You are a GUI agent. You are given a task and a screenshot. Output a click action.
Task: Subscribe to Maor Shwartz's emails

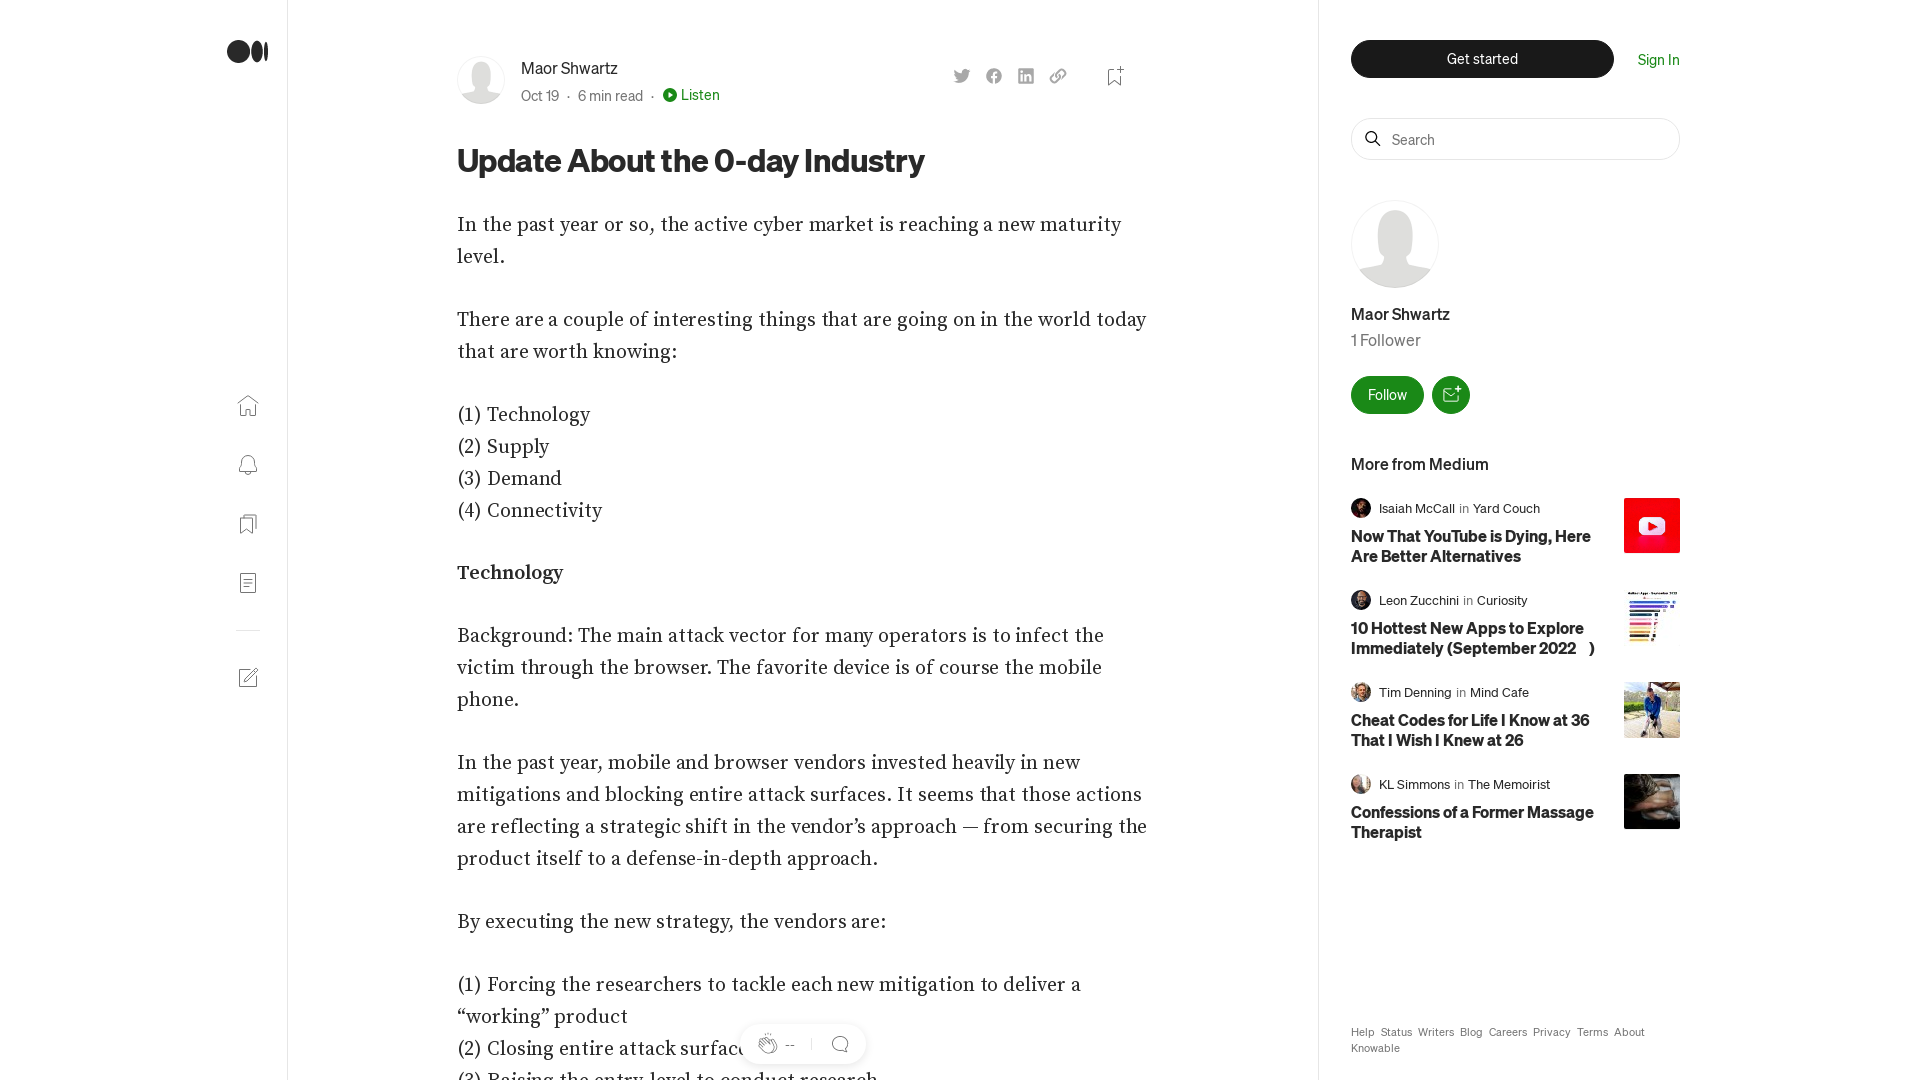point(1450,394)
